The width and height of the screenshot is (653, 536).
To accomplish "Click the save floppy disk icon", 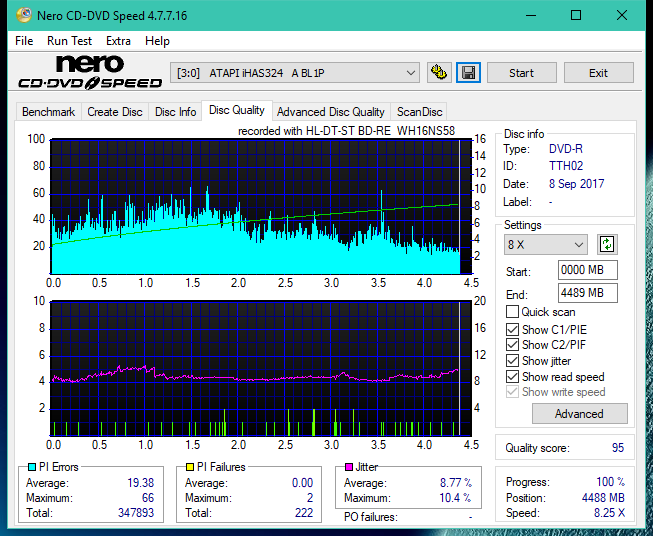I will coord(468,73).
